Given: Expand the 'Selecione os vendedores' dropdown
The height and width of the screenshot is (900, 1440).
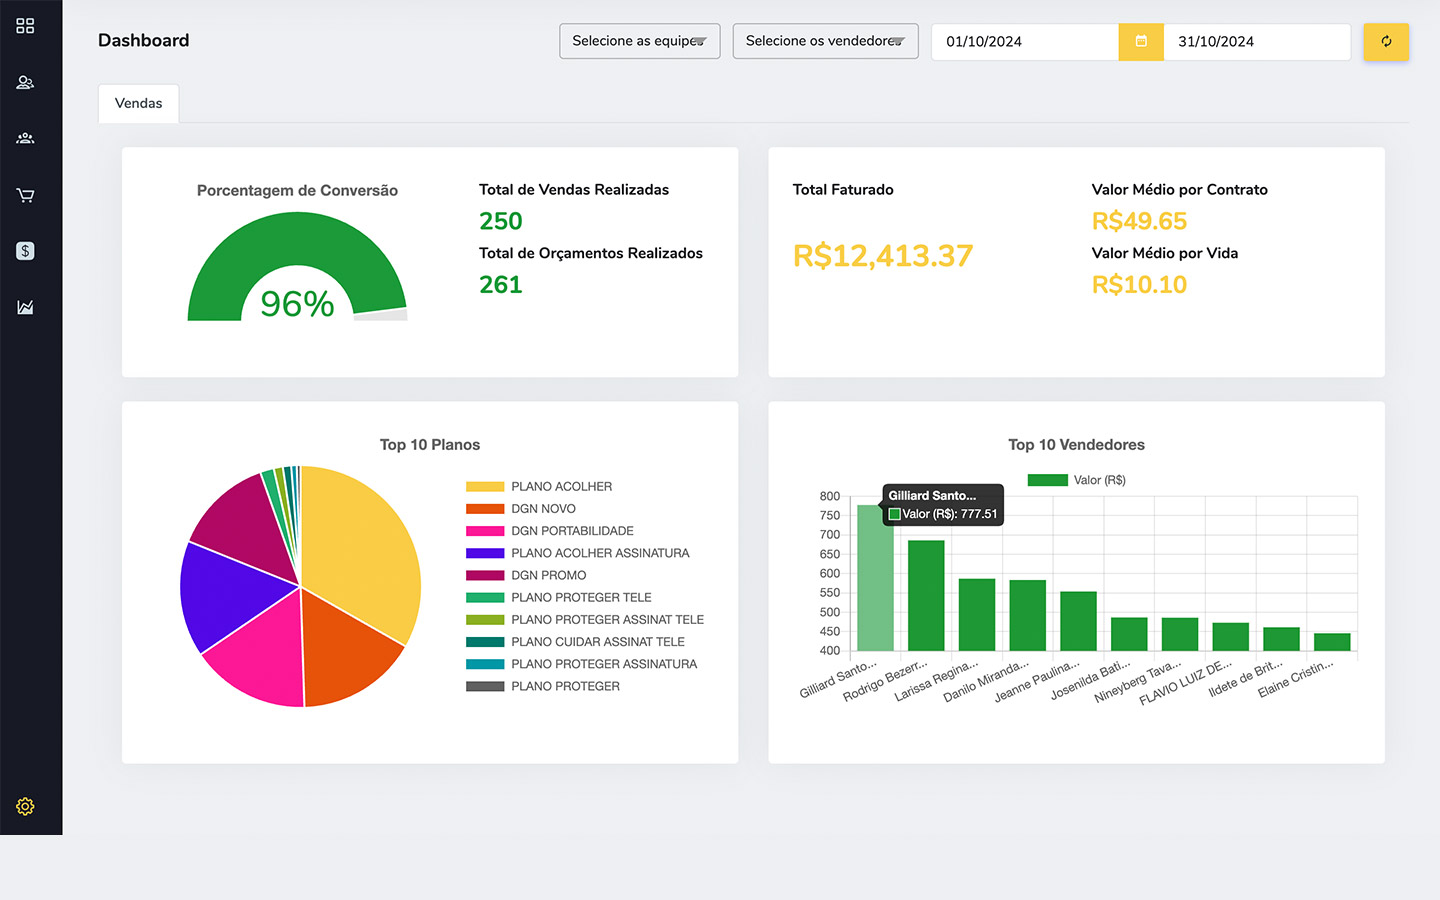Looking at the screenshot, I should pos(825,41).
